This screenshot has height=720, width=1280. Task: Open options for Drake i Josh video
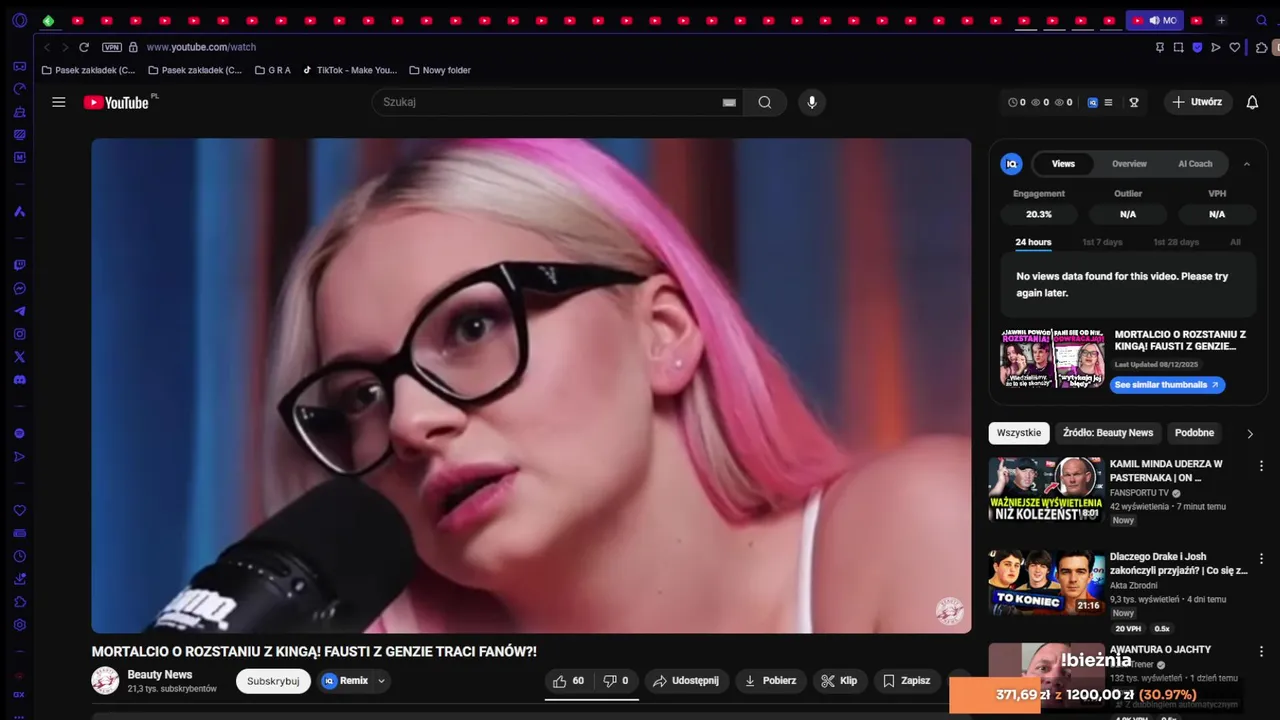click(1261, 559)
